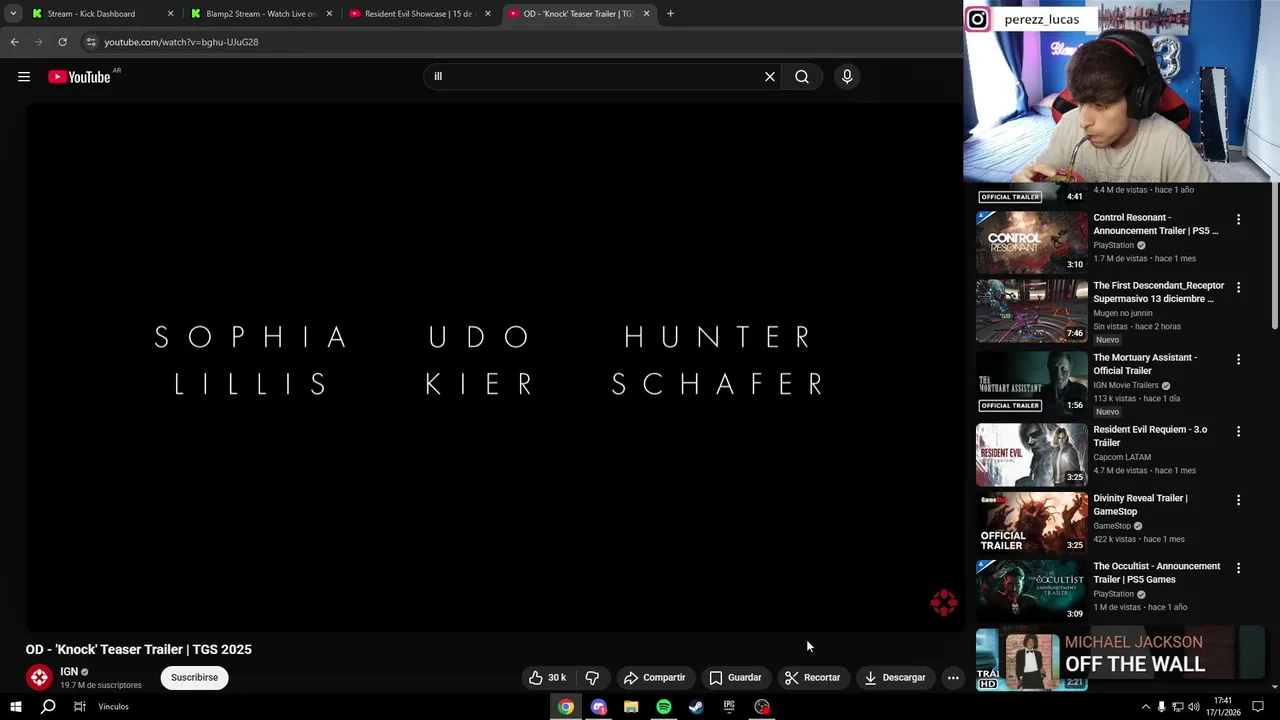Go to the YouTube home logo
1280x720 pixels.
pos(79,77)
